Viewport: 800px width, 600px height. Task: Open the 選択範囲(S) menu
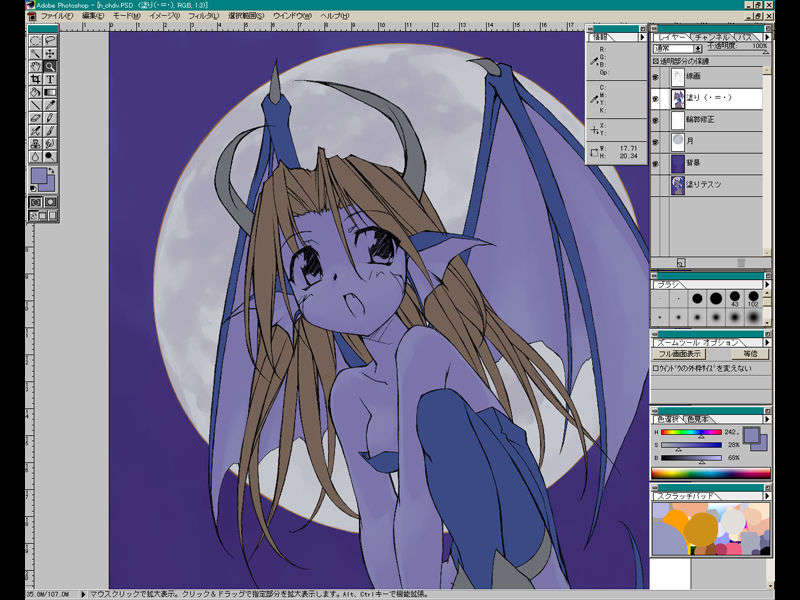coord(245,16)
